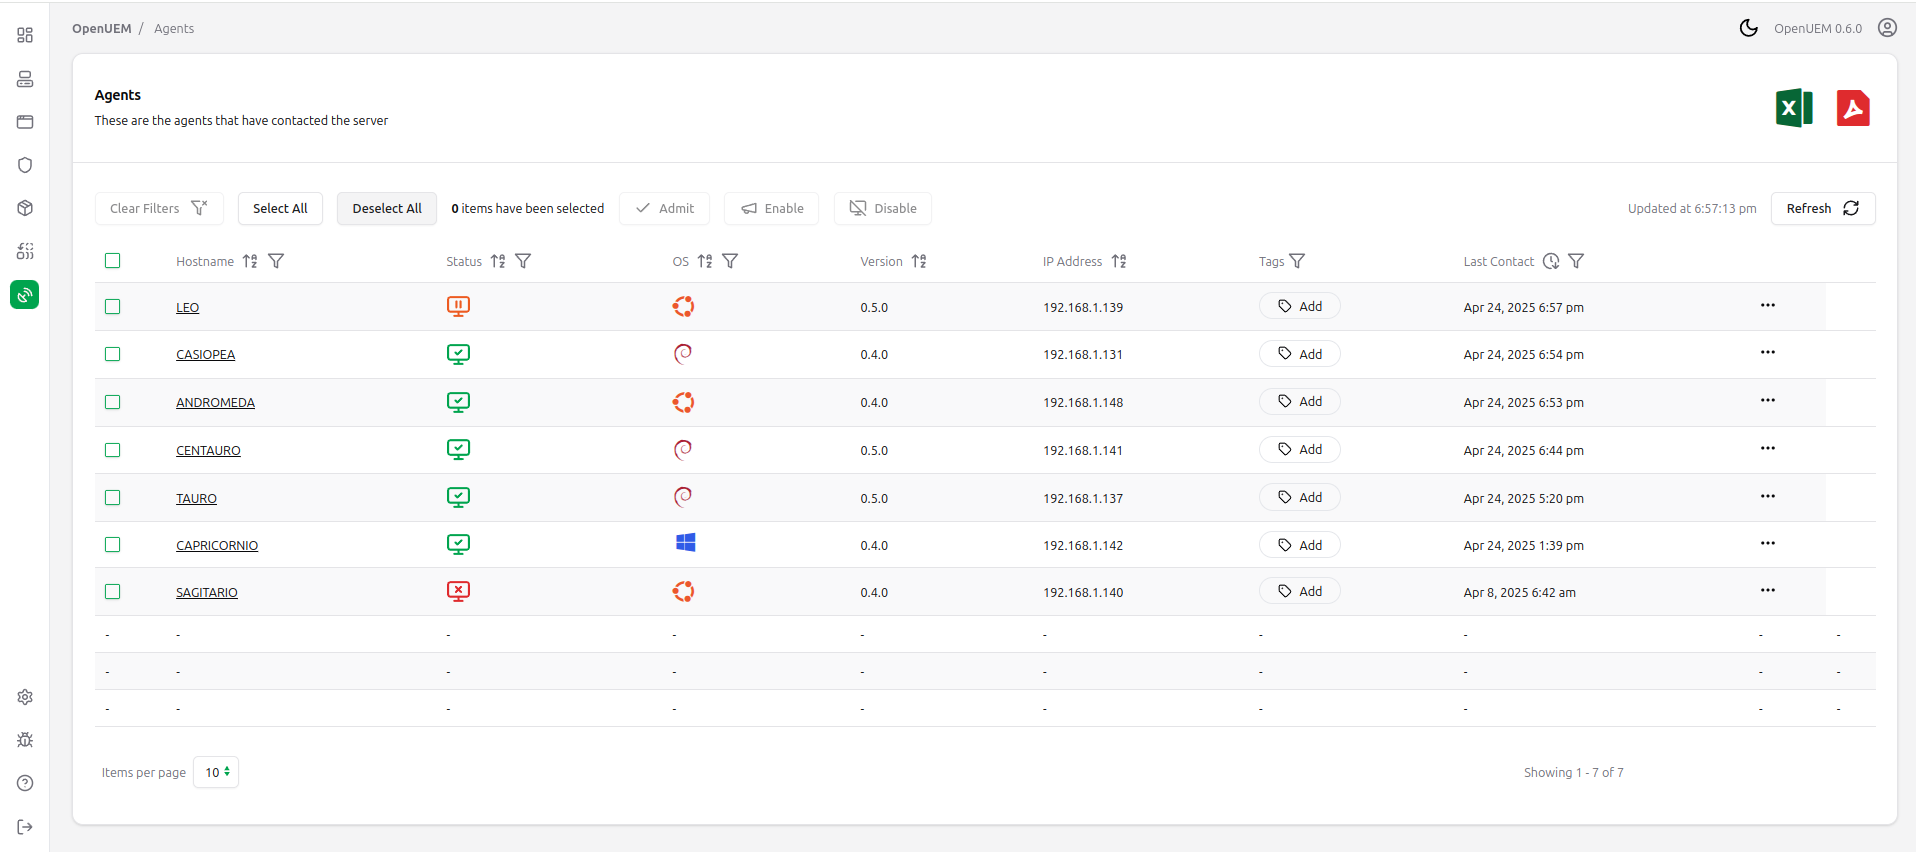Image resolution: width=1916 pixels, height=852 pixels.
Task: Open the security shield icon in sidebar
Action: pyautogui.click(x=25, y=165)
